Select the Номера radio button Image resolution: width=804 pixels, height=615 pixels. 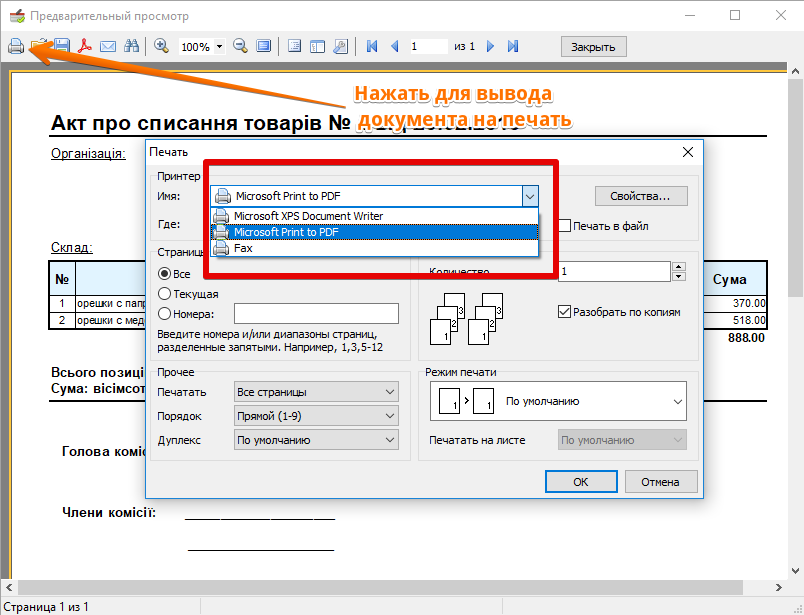coord(164,313)
